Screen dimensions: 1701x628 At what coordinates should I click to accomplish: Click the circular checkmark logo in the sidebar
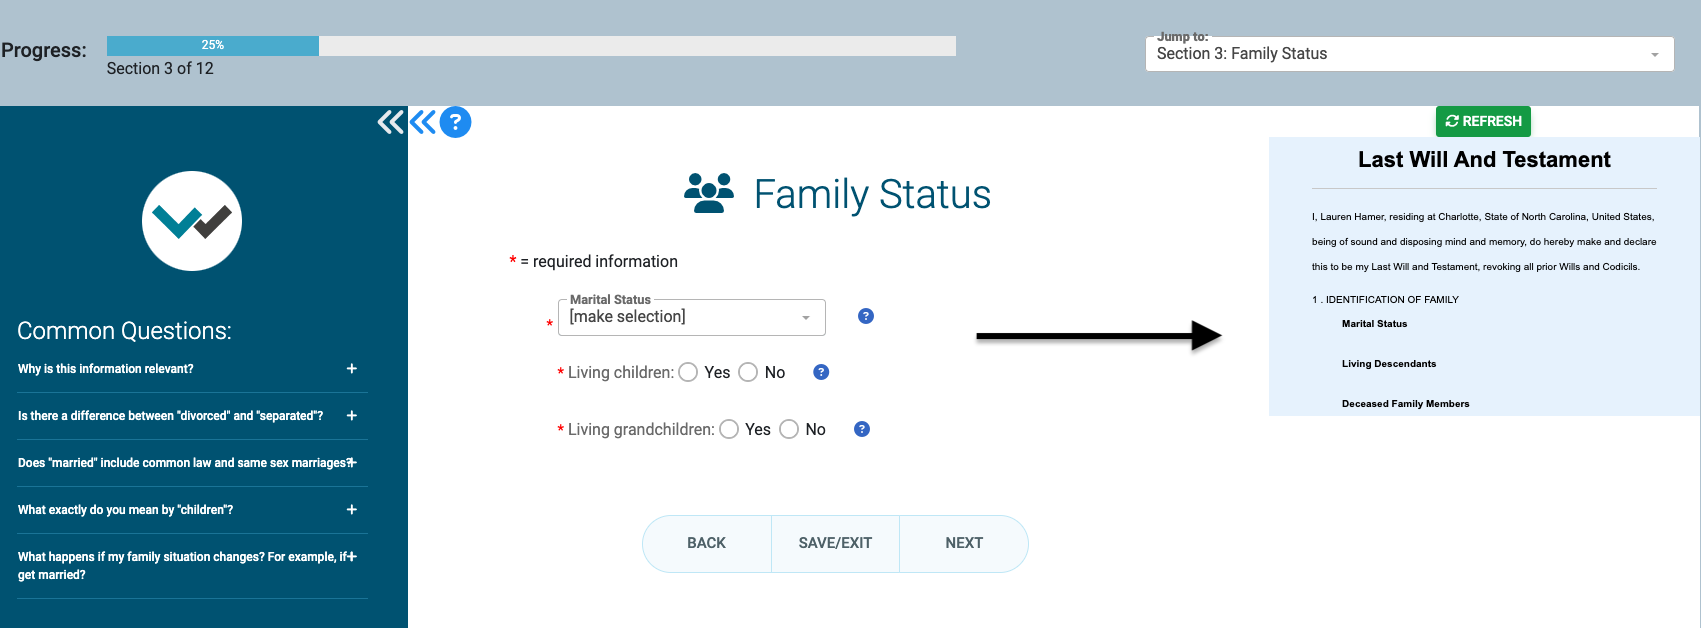click(x=191, y=220)
